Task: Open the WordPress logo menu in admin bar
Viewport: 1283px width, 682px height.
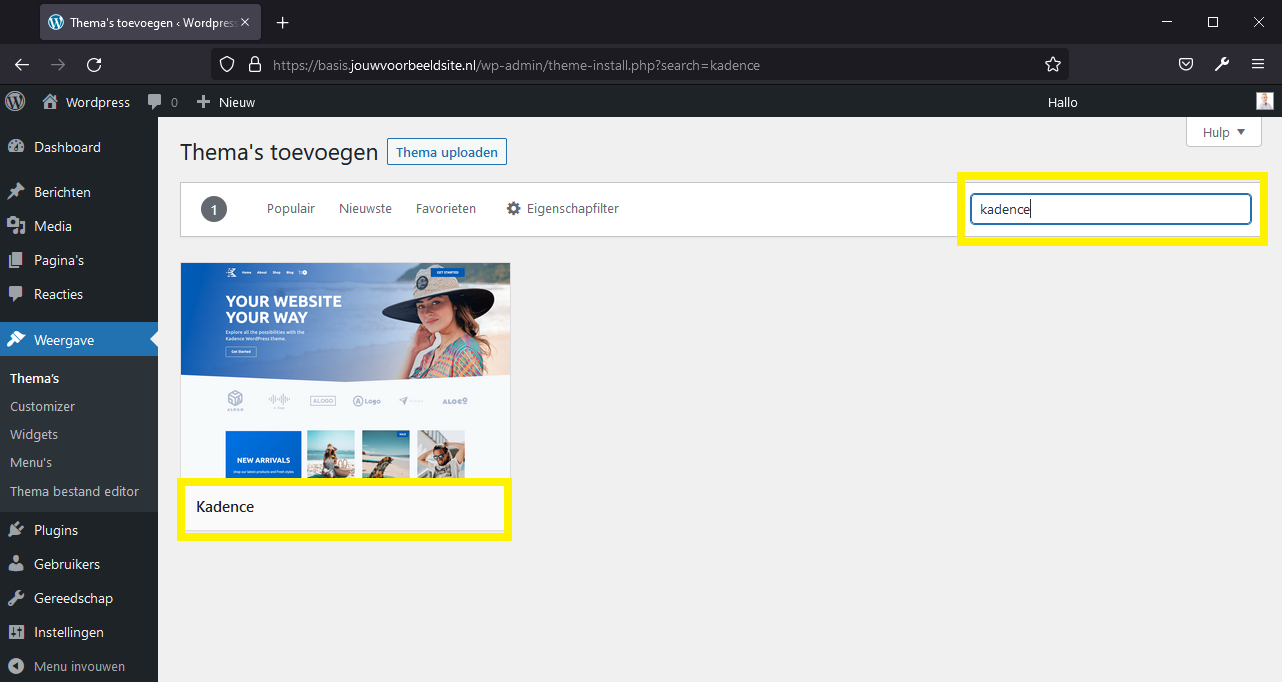Action: (x=15, y=101)
